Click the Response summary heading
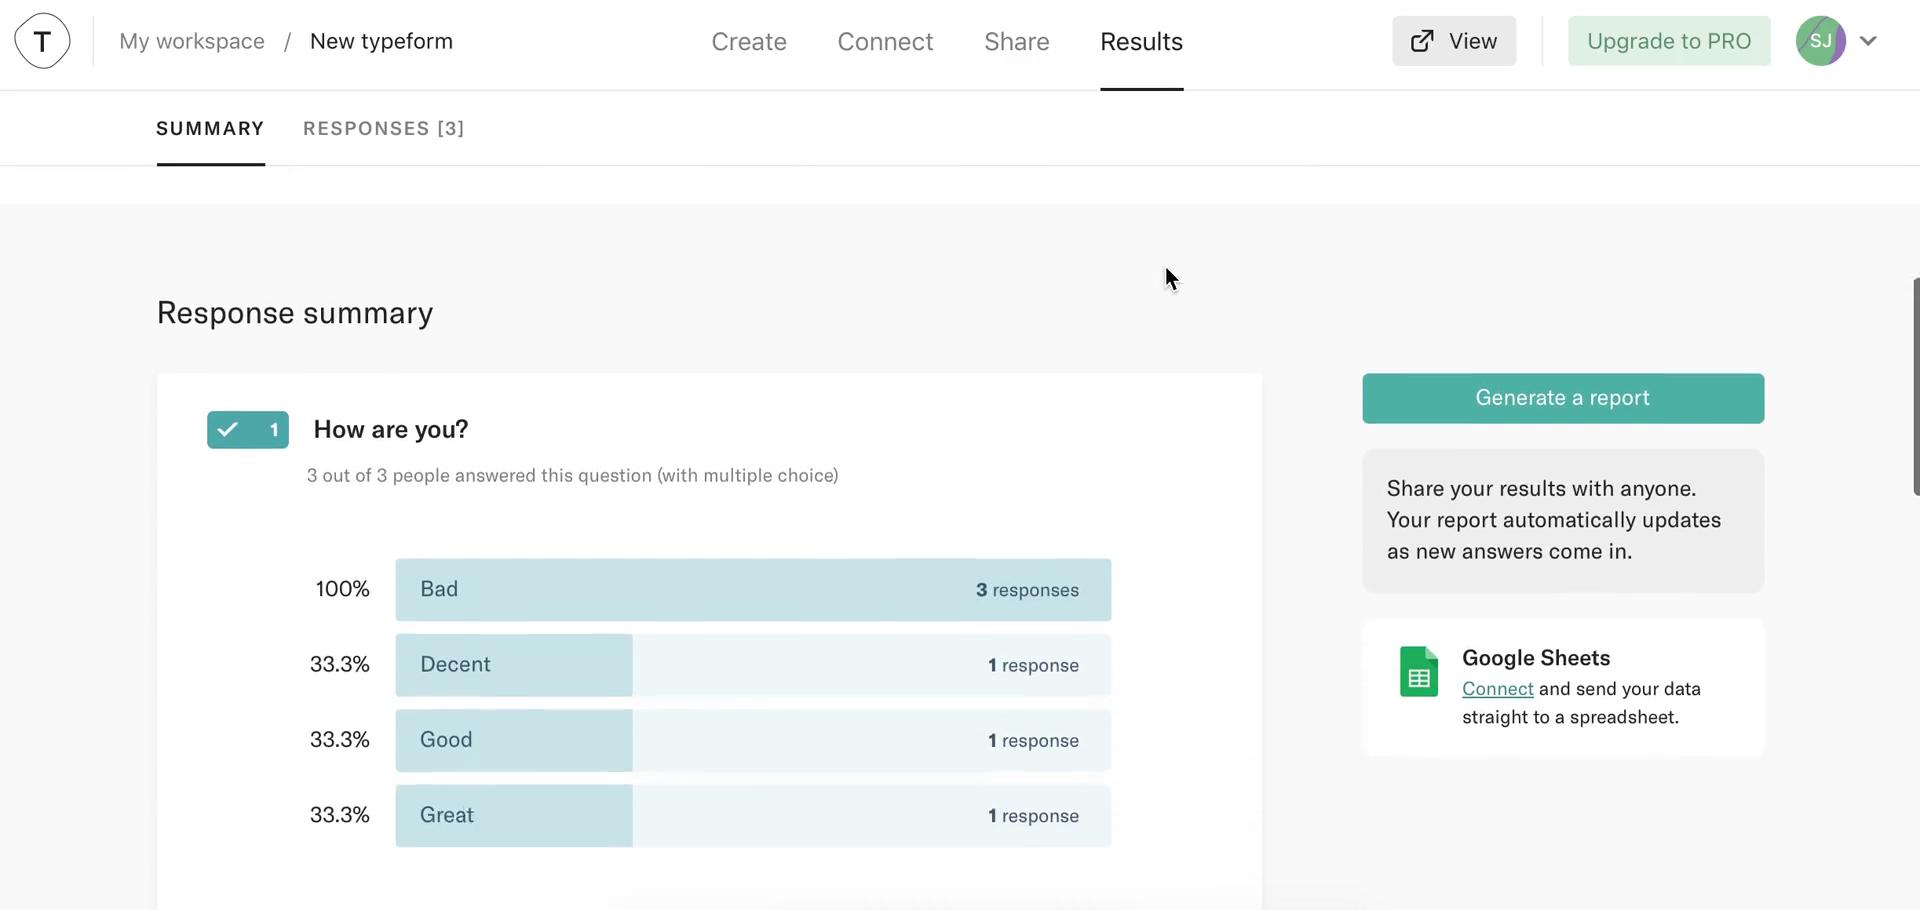The width and height of the screenshot is (1920, 910). click(x=295, y=313)
